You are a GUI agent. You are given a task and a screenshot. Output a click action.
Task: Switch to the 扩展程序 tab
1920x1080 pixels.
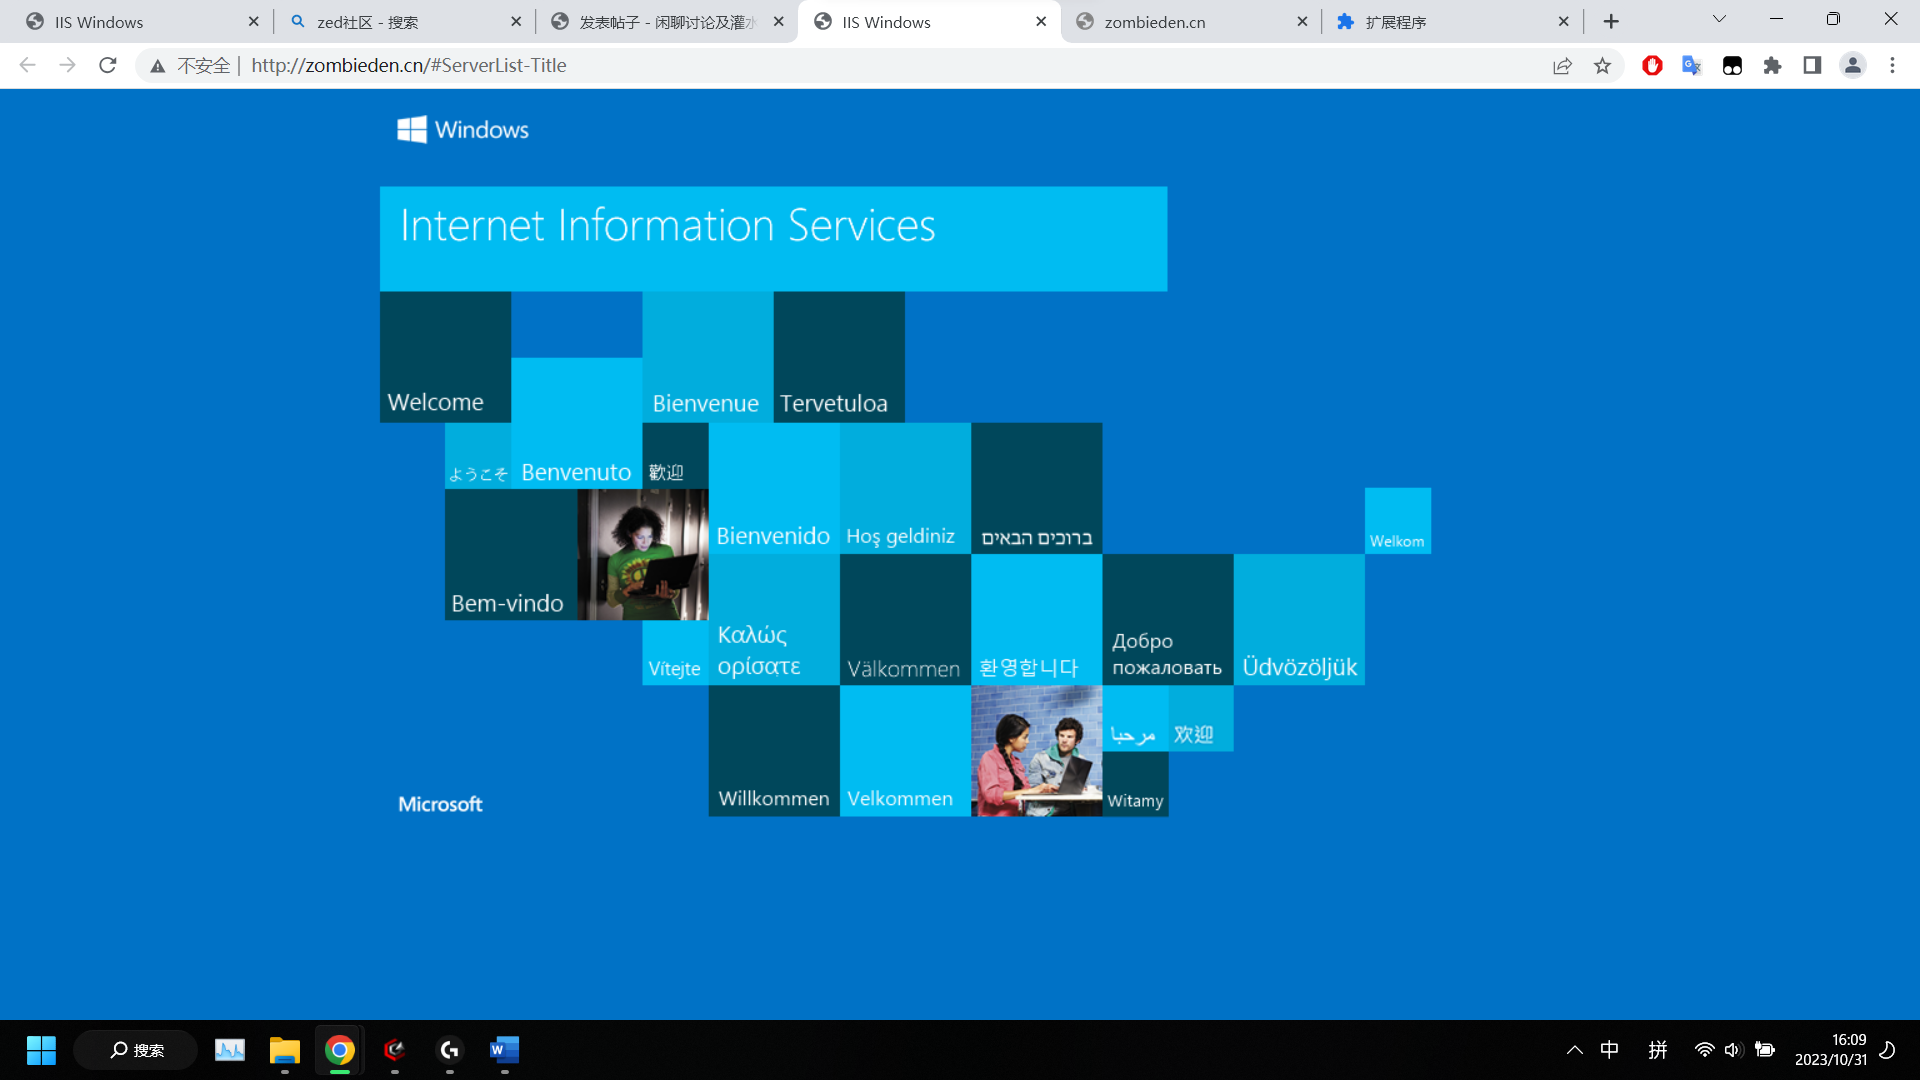(x=1451, y=22)
